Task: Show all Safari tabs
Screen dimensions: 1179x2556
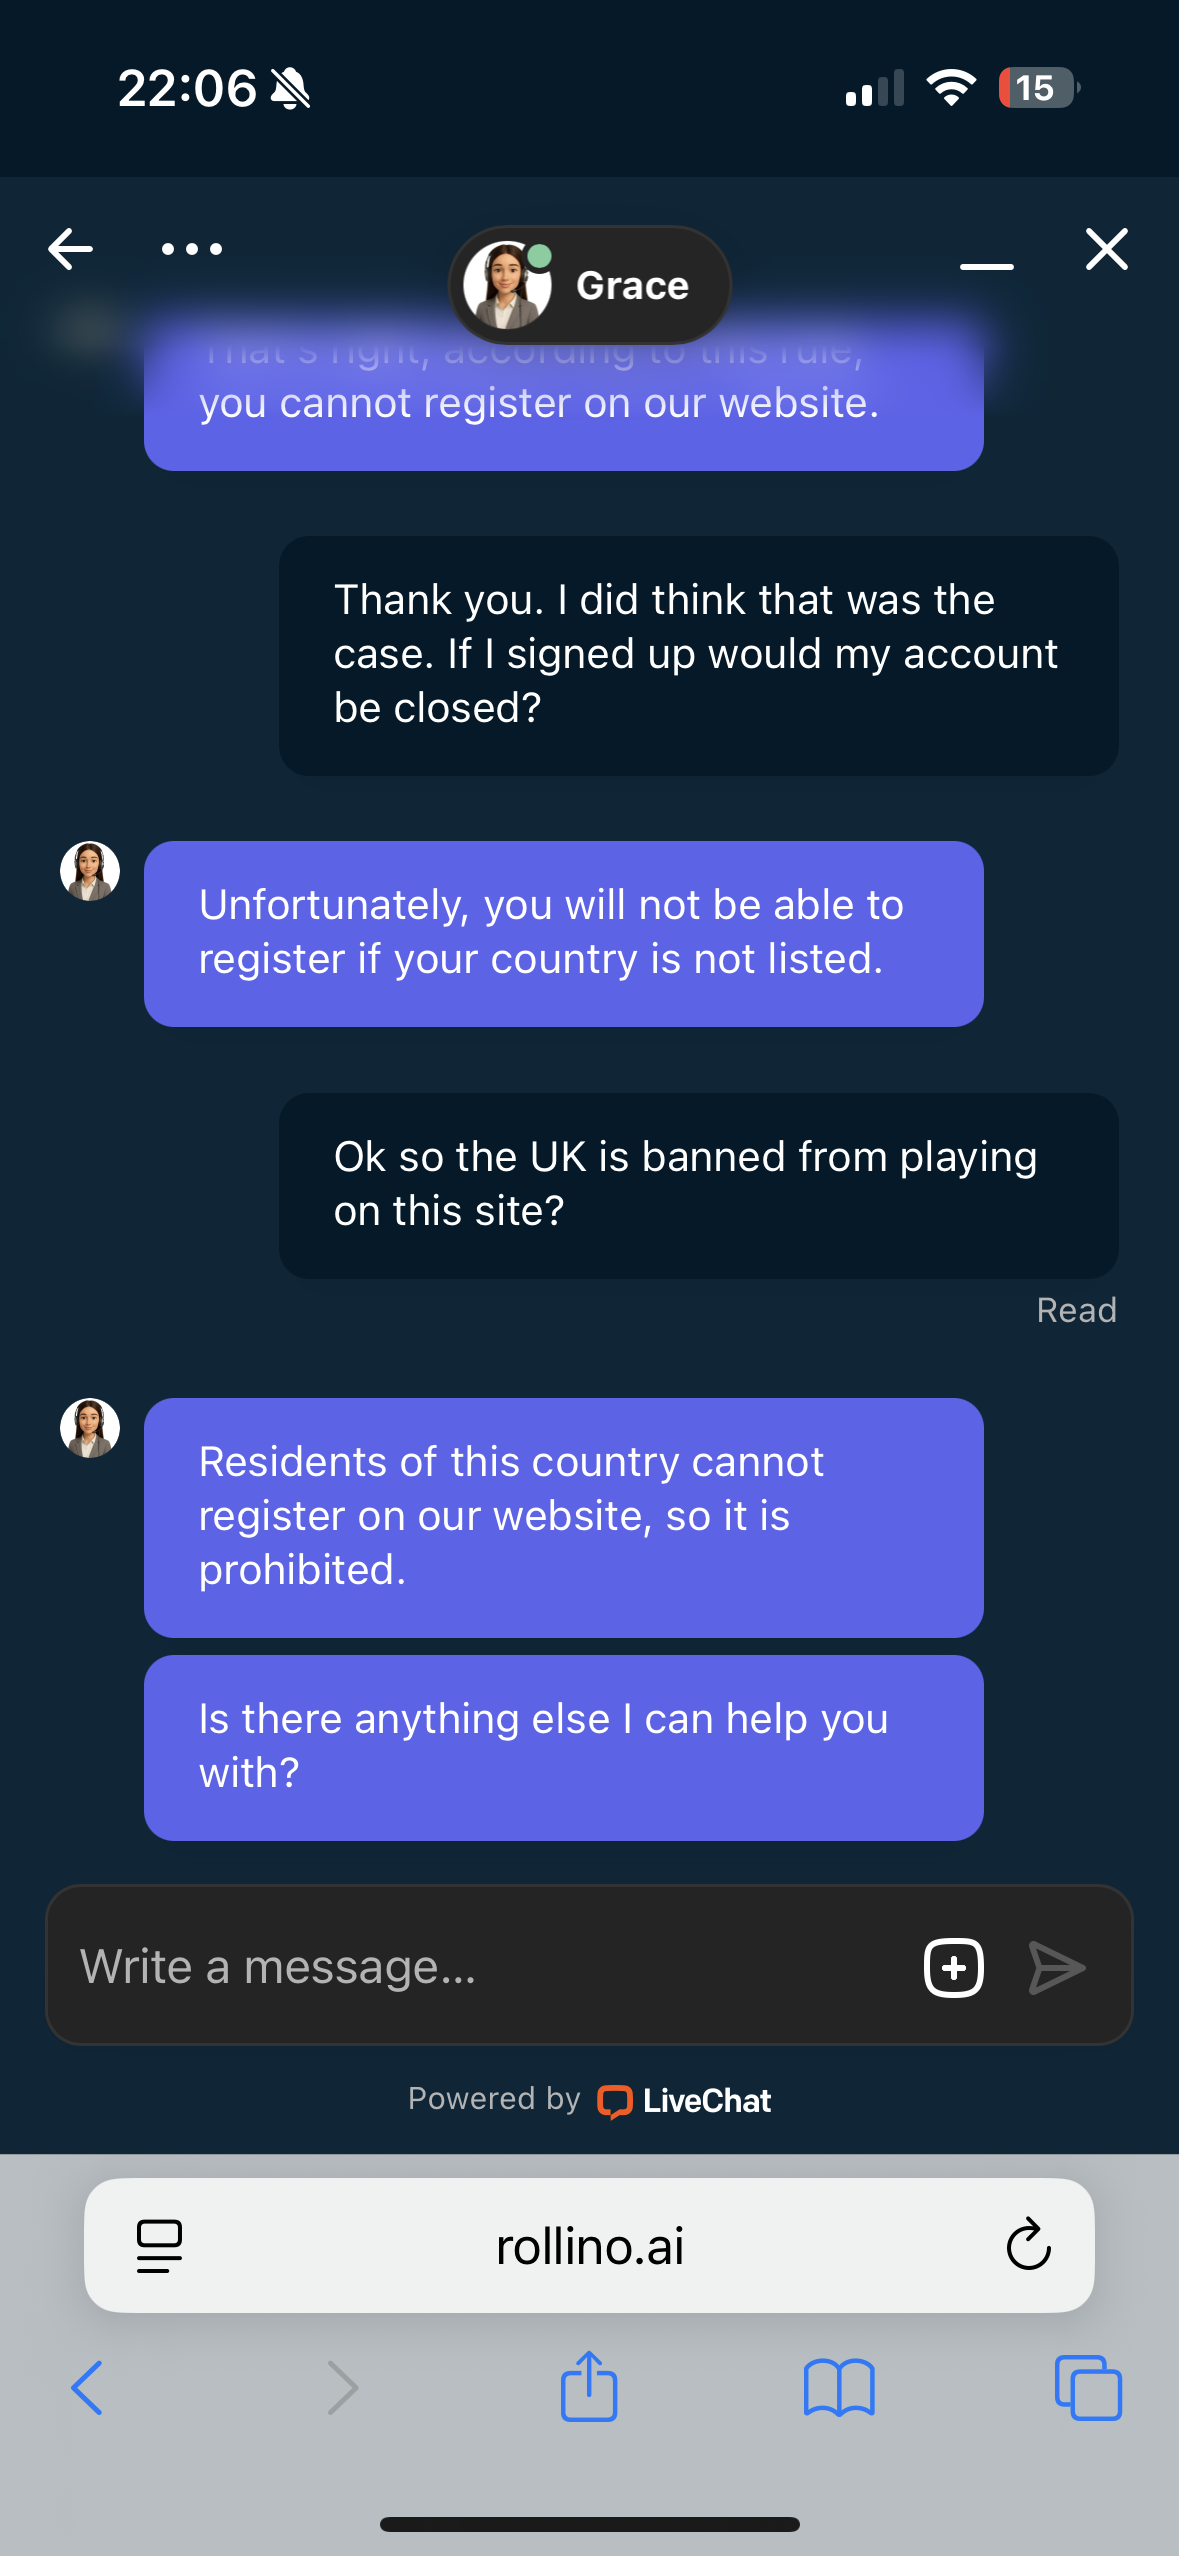Action: click(x=1088, y=2388)
